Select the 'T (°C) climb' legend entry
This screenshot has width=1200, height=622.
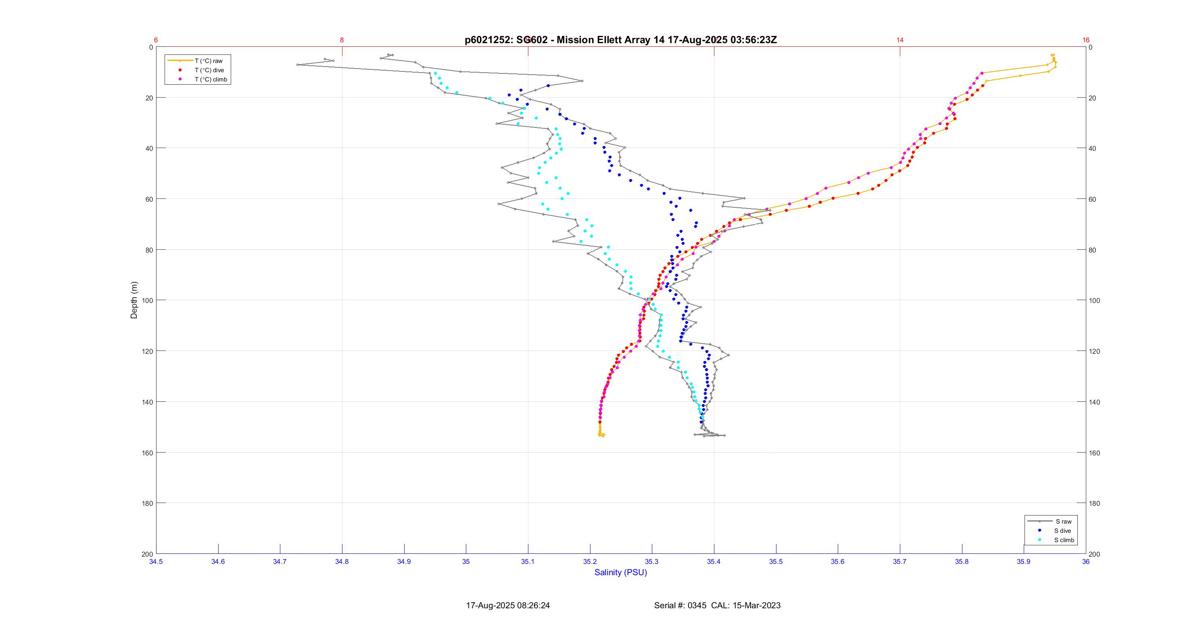tap(199, 79)
